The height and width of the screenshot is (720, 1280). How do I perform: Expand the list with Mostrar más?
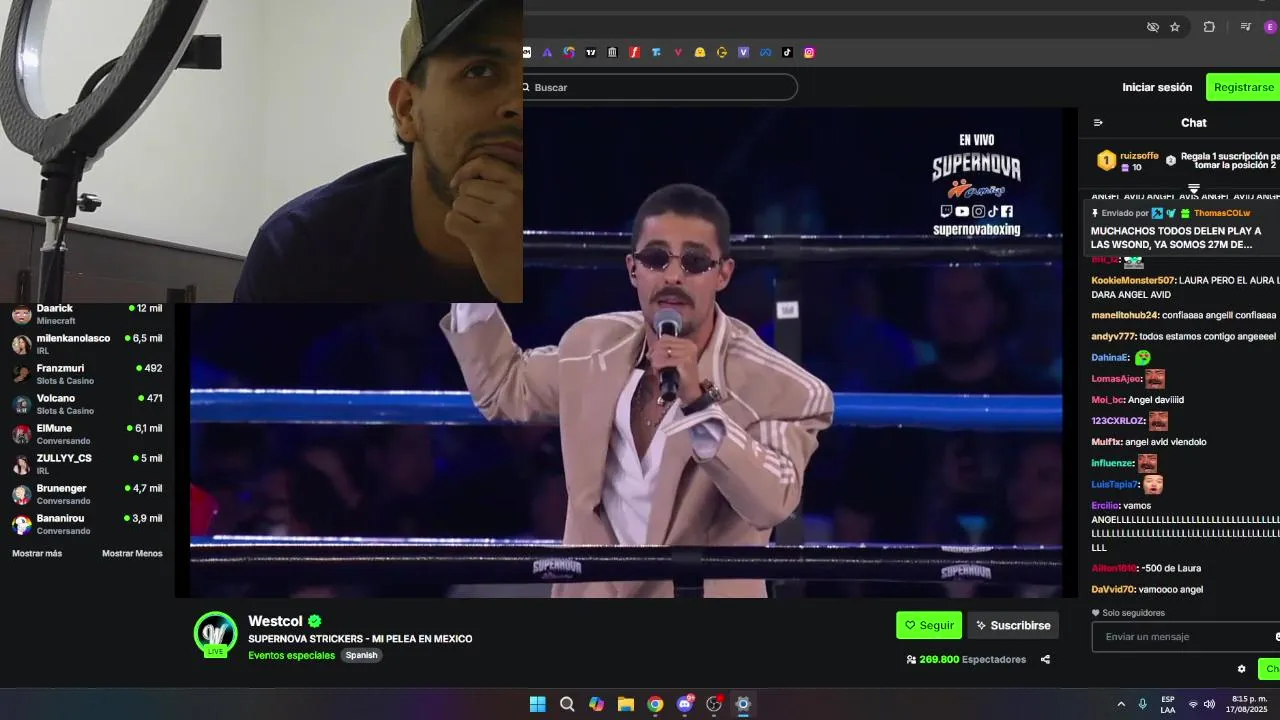(37, 553)
